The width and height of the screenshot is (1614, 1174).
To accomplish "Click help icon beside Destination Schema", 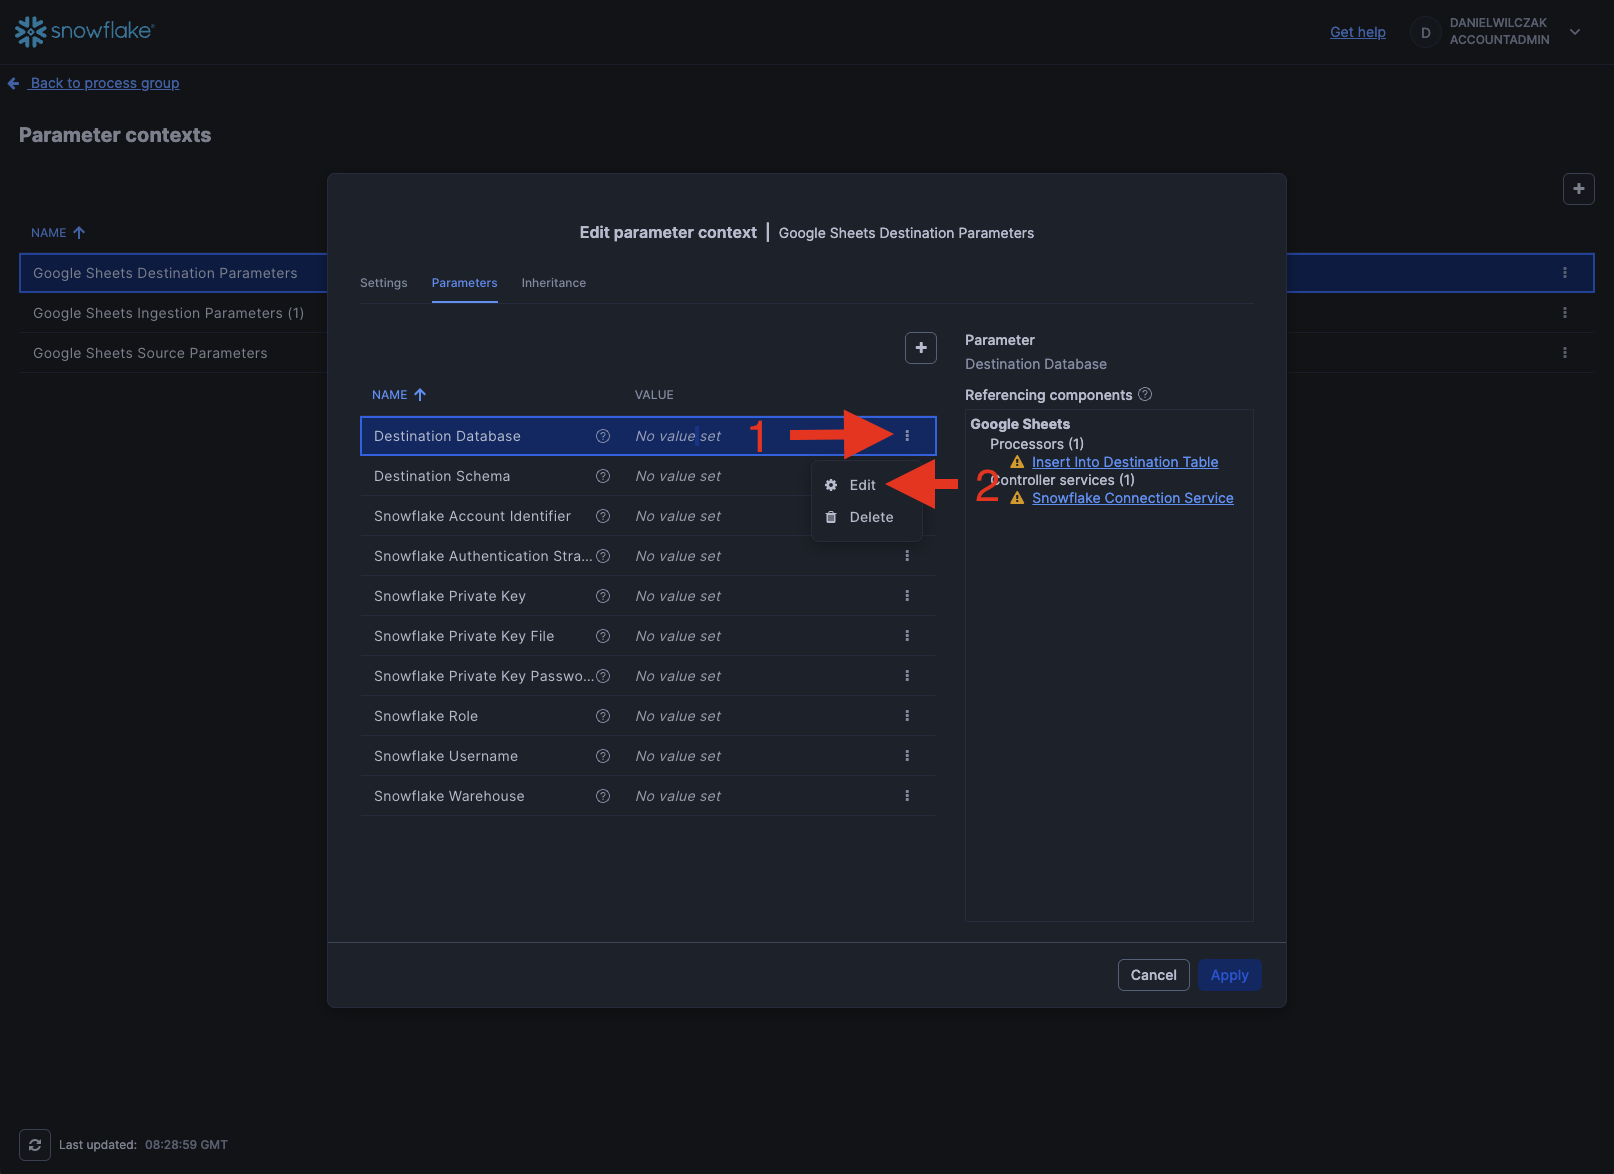I will [x=603, y=476].
